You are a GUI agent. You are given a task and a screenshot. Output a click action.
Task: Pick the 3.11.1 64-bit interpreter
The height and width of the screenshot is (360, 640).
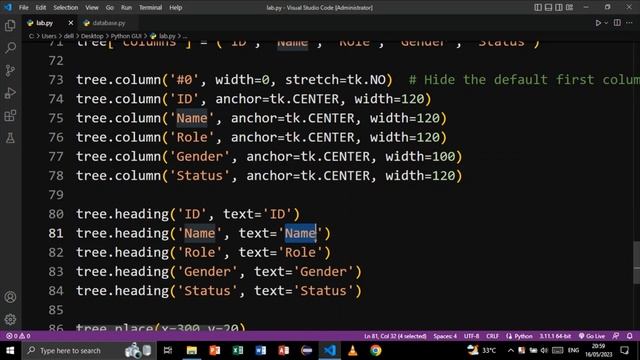(x=555, y=336)
